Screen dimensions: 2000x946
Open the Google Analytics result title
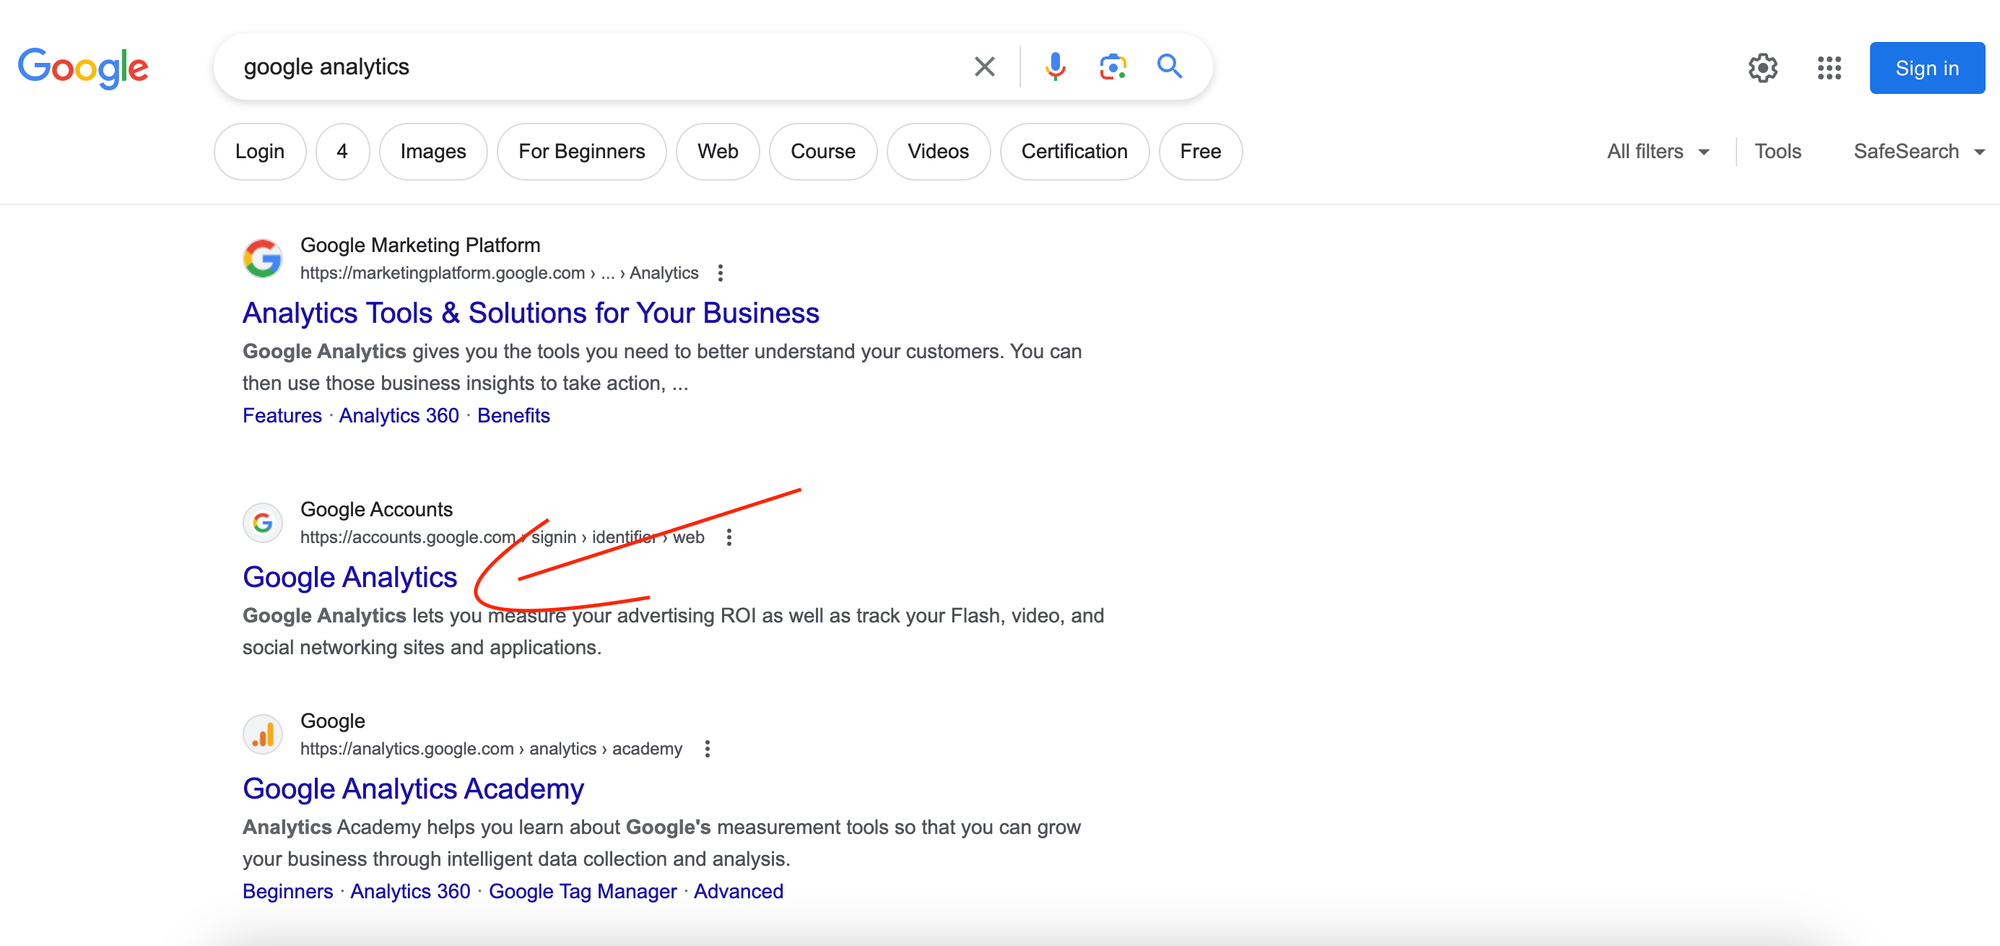(350, 577)
